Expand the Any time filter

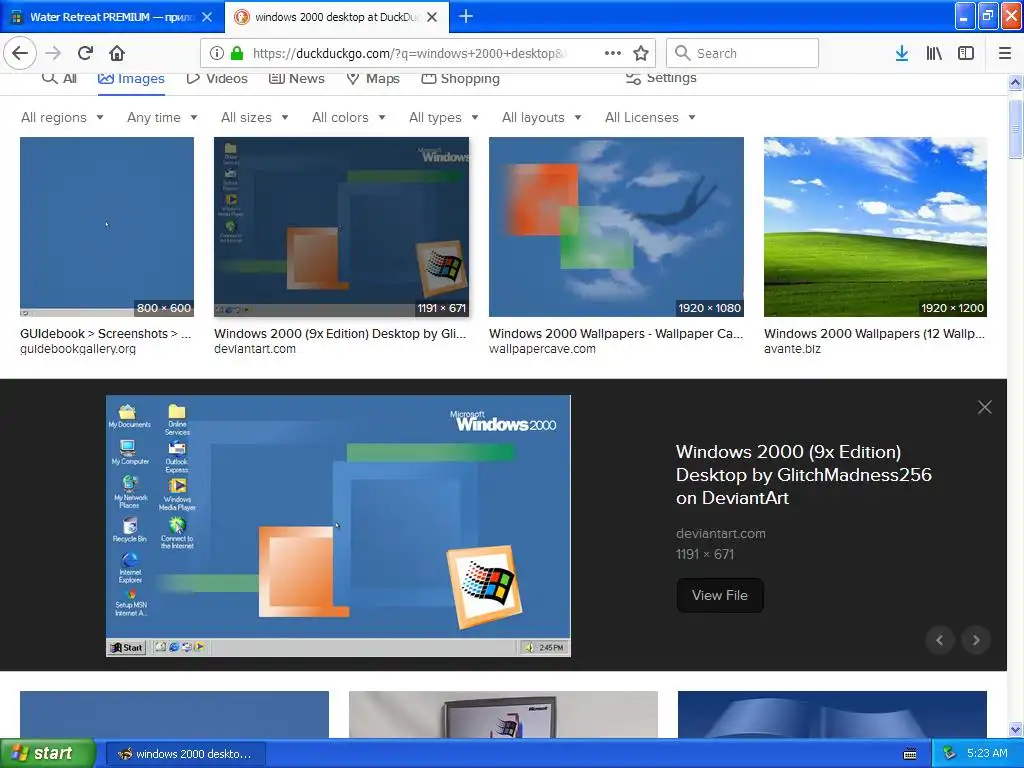click(x=163, y=118)
